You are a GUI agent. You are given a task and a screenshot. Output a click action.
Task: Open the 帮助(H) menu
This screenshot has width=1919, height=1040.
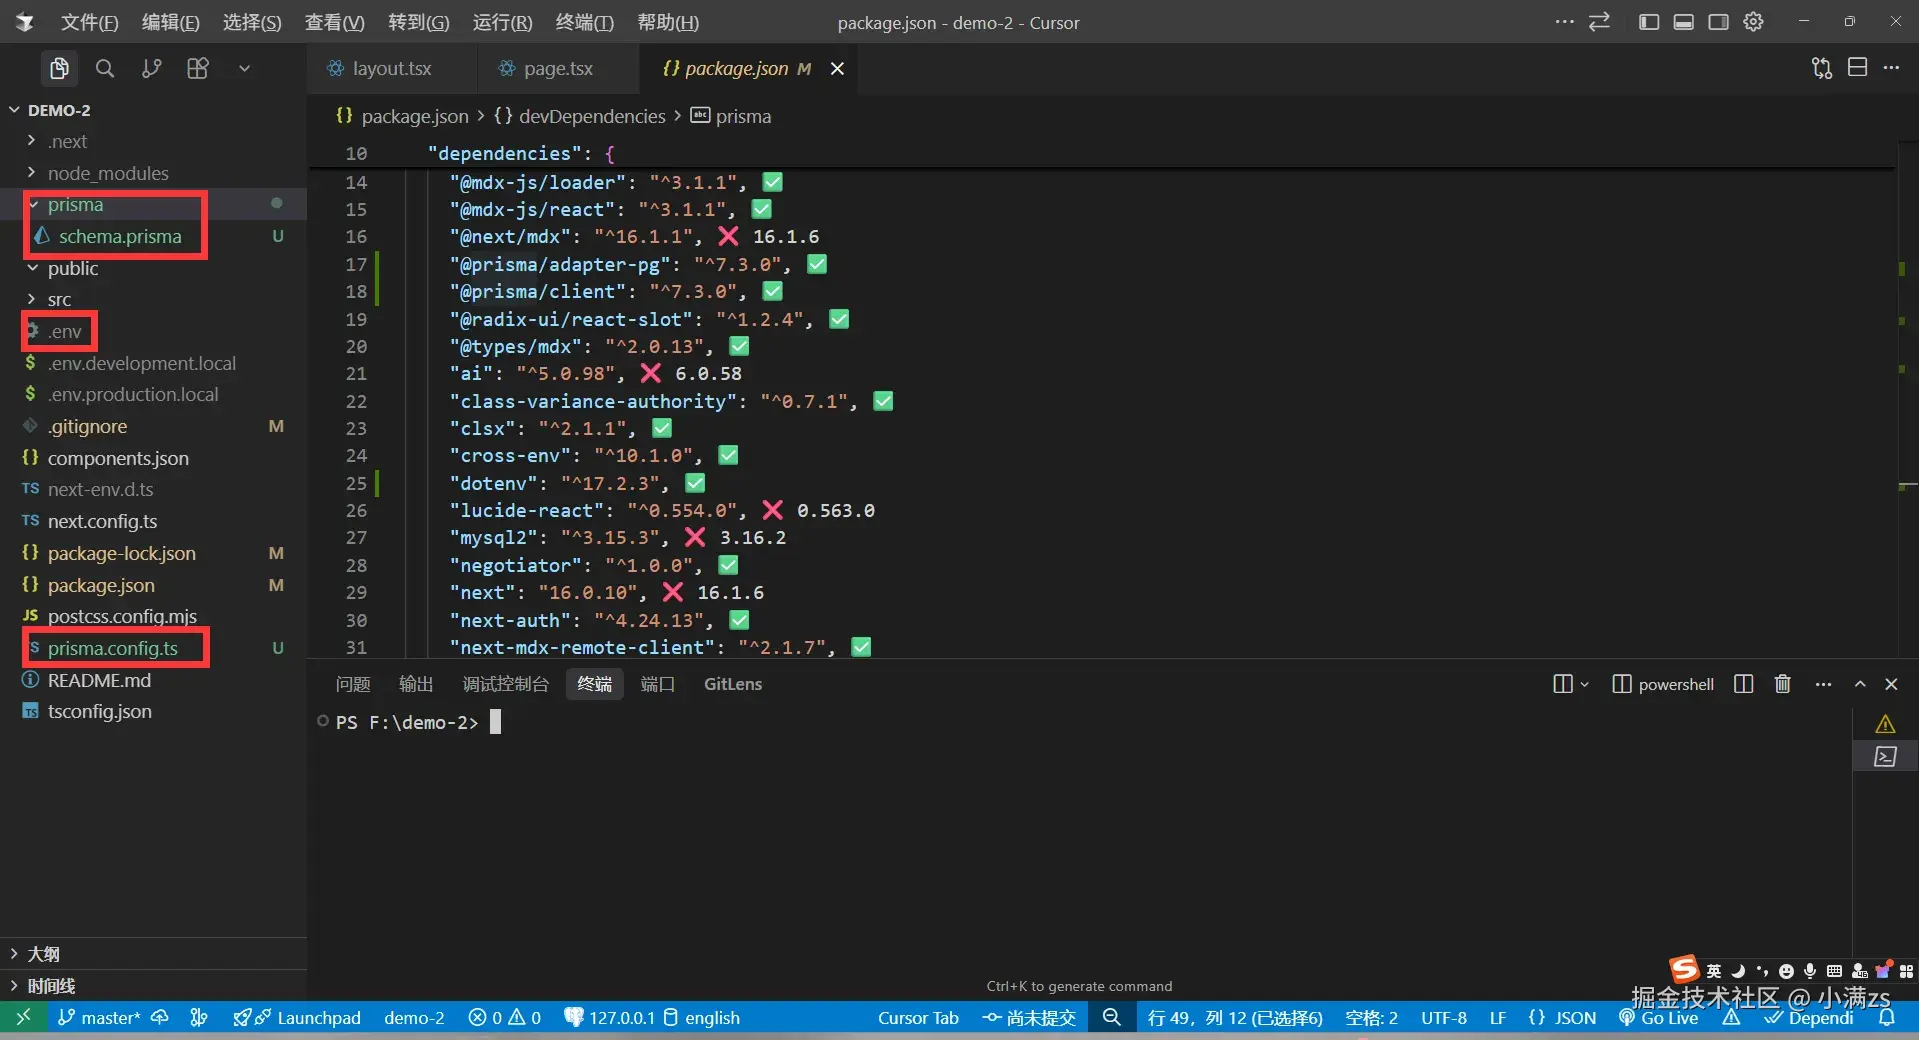tap(668, 22)
